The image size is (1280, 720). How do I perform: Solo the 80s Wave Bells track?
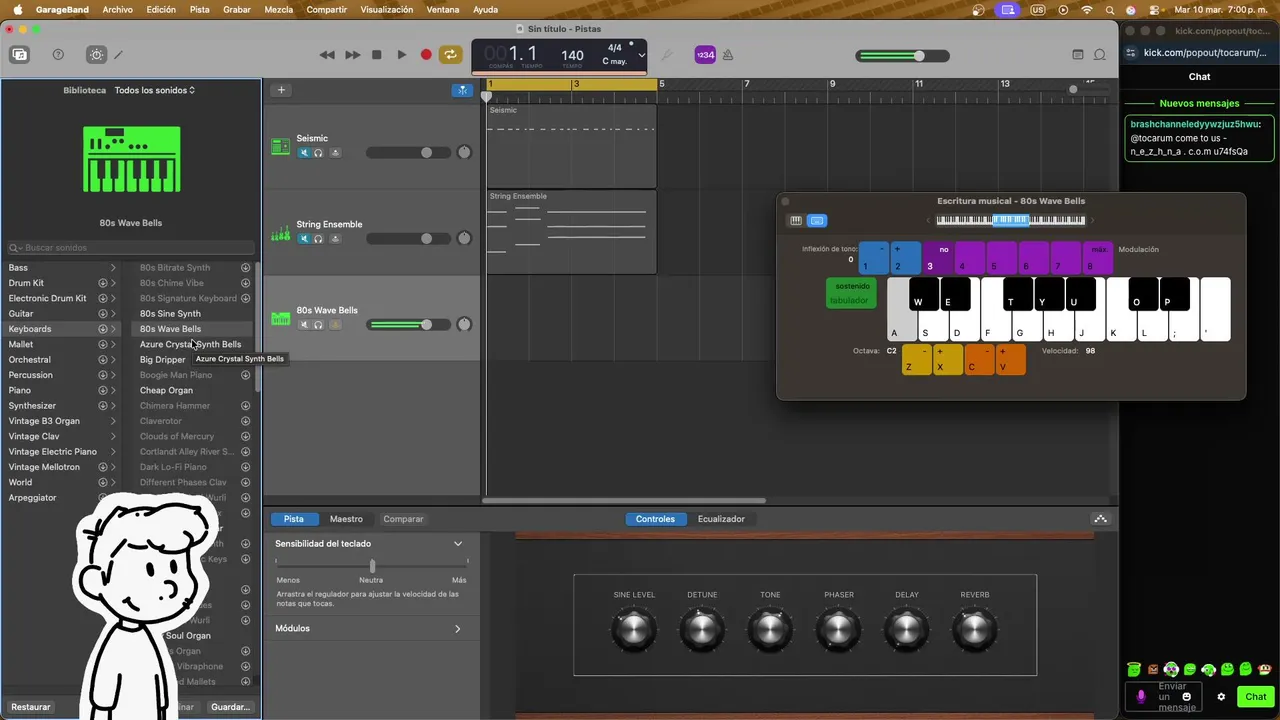click(x=319, y=325)
